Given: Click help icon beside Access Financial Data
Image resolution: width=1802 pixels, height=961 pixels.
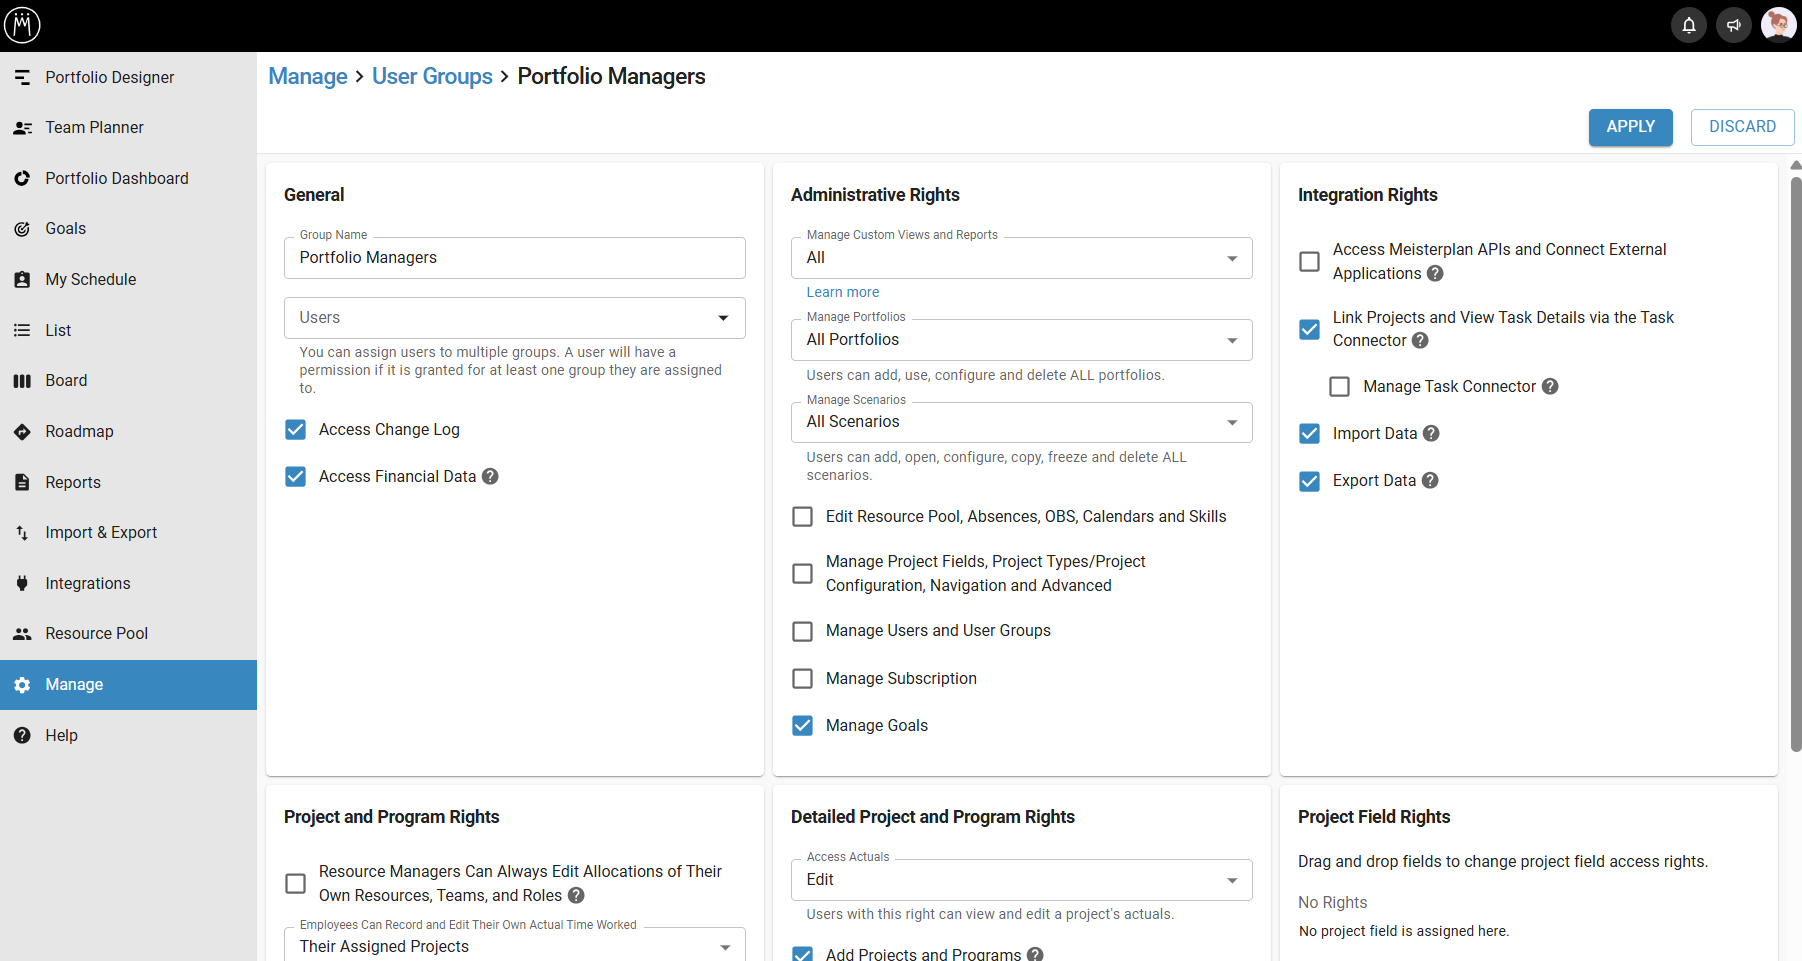Looking at the screenshot, I should (490, 477).
